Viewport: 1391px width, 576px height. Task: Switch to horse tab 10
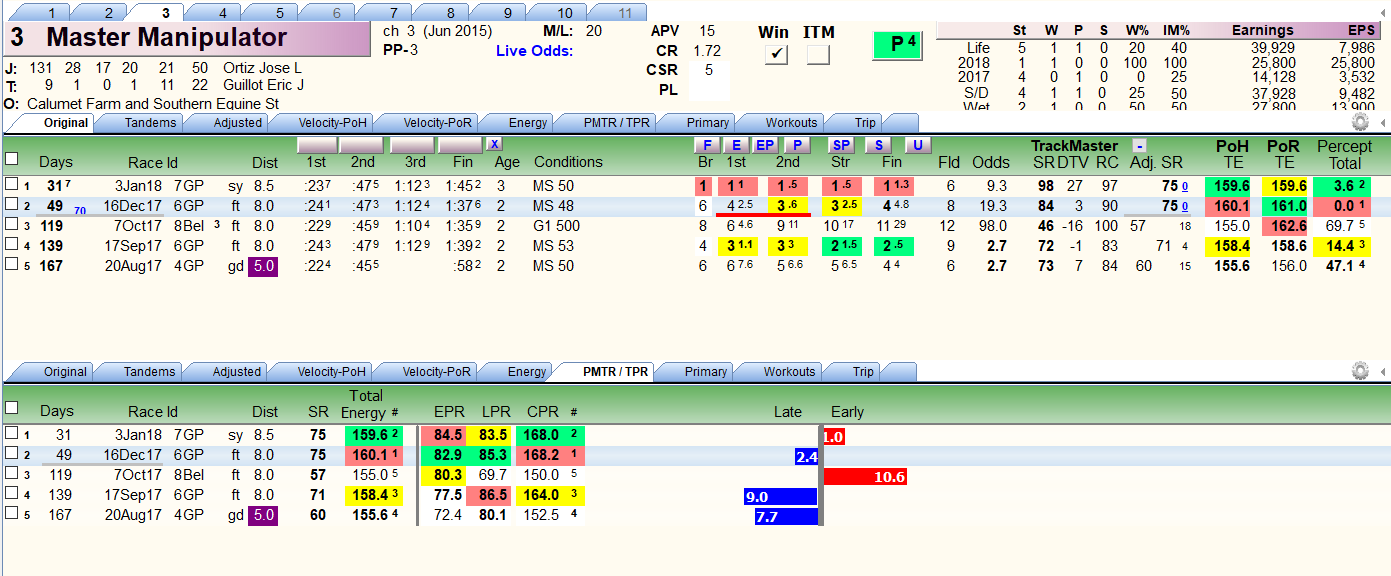pyautogui.click(x=565, y=13)
